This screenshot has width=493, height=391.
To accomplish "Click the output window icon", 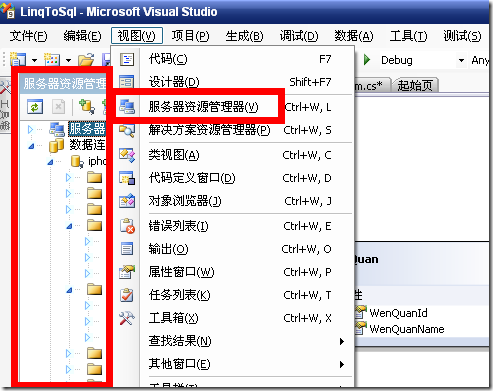I will 127,249.
